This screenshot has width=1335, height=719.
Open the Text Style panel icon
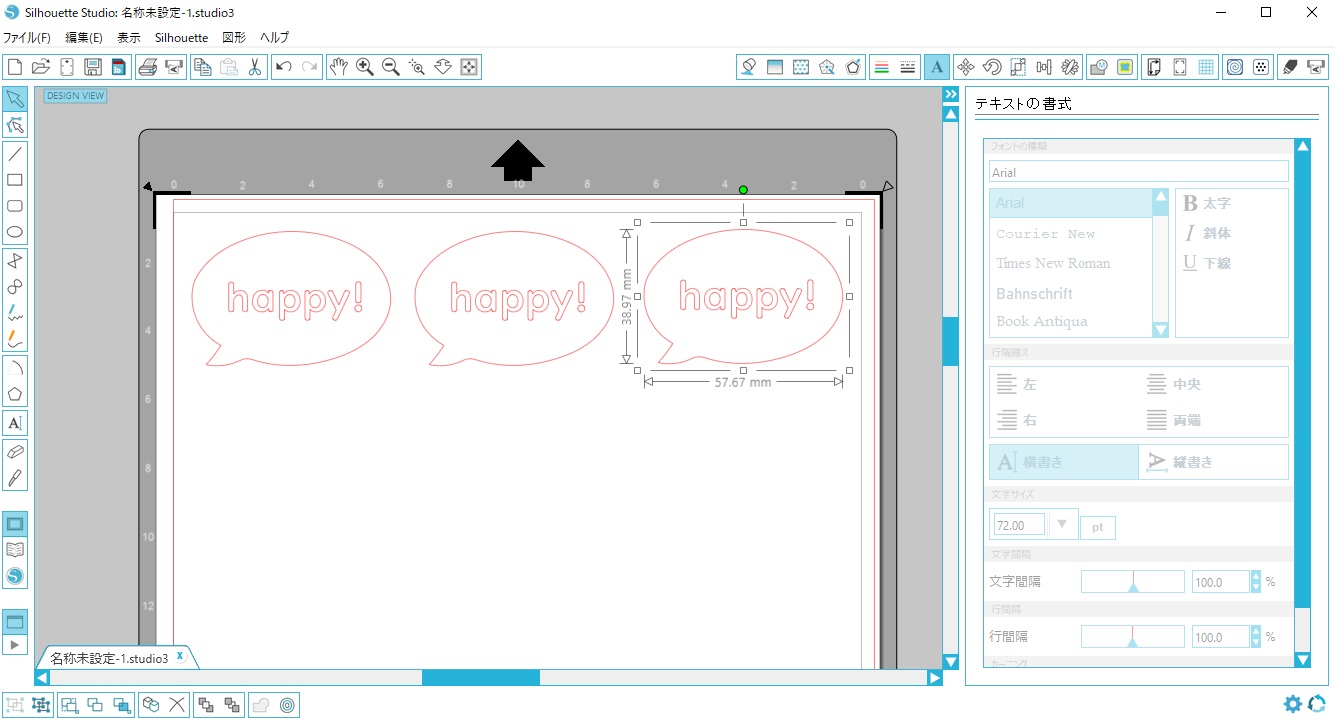pyautogui.click(x=937, y=67)
